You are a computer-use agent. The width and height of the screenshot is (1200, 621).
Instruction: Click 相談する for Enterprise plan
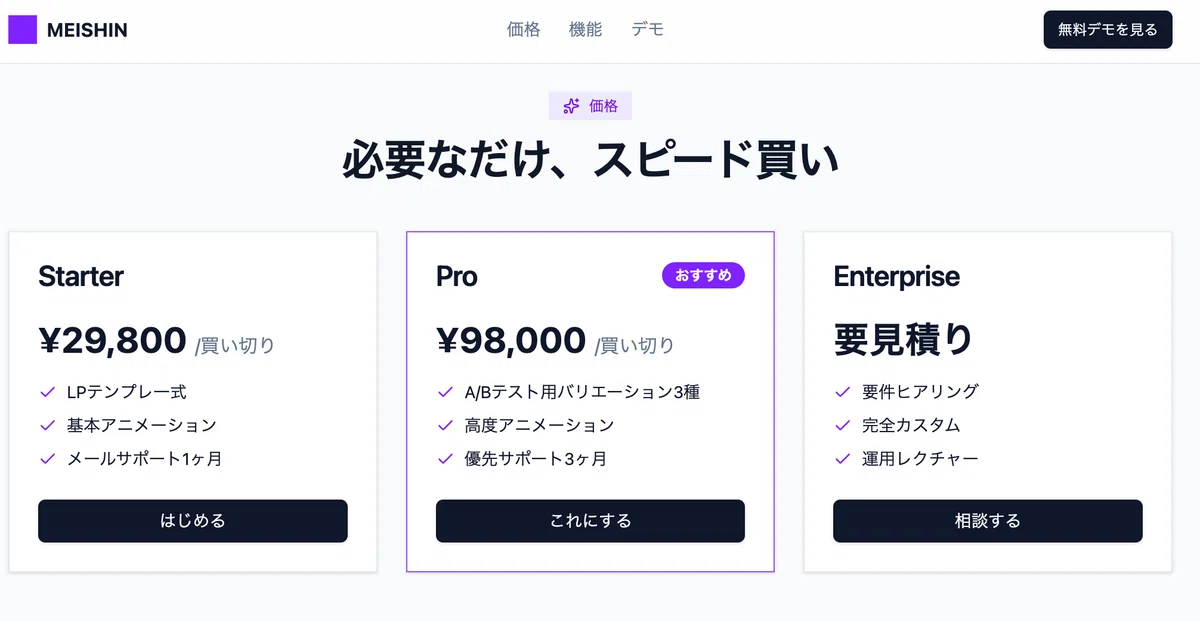(988, 521)
